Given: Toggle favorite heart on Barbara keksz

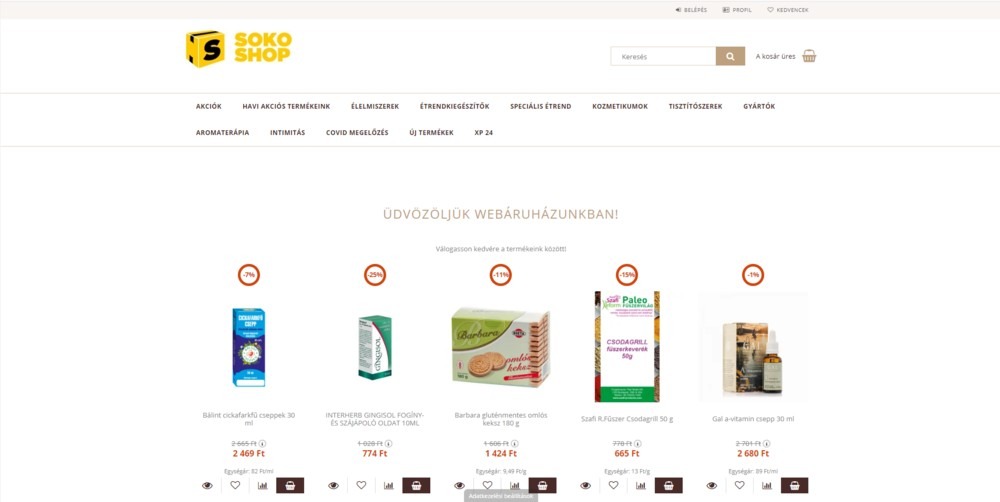Looking at the screenshot, I should [x=487, y=485].
